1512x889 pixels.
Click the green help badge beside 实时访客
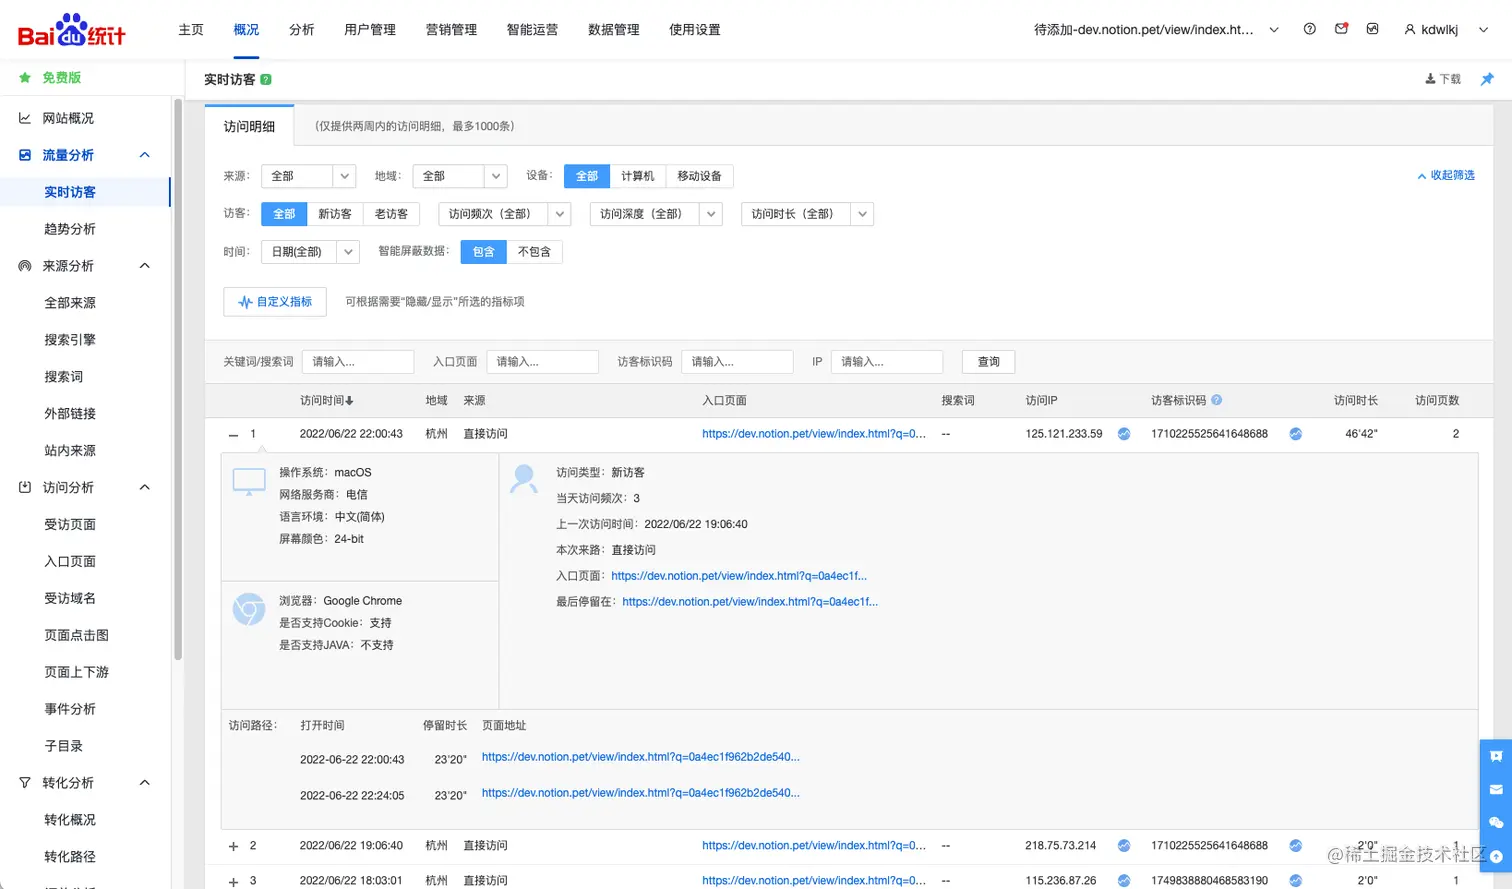tap(266, 79)
